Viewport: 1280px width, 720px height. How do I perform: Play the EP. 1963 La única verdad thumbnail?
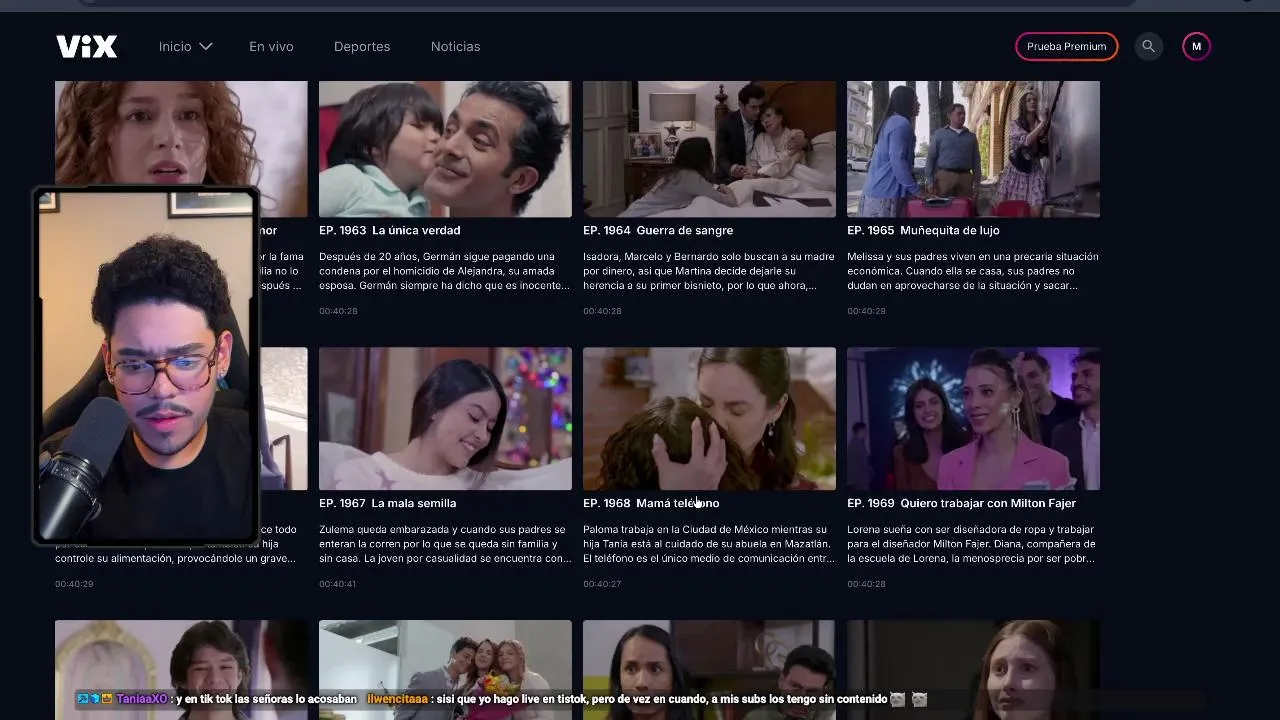coord(445,149)
